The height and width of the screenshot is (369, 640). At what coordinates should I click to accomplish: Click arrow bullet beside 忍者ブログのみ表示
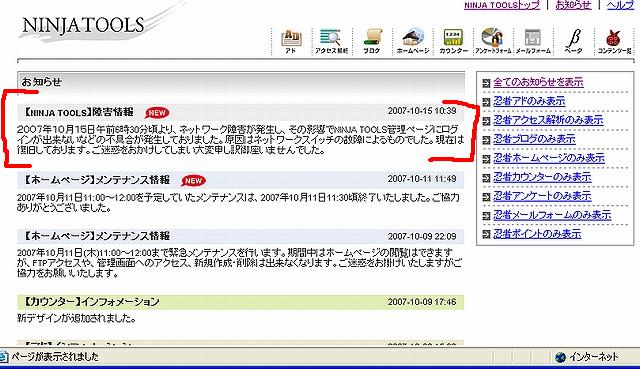click(x=486, y=140)
